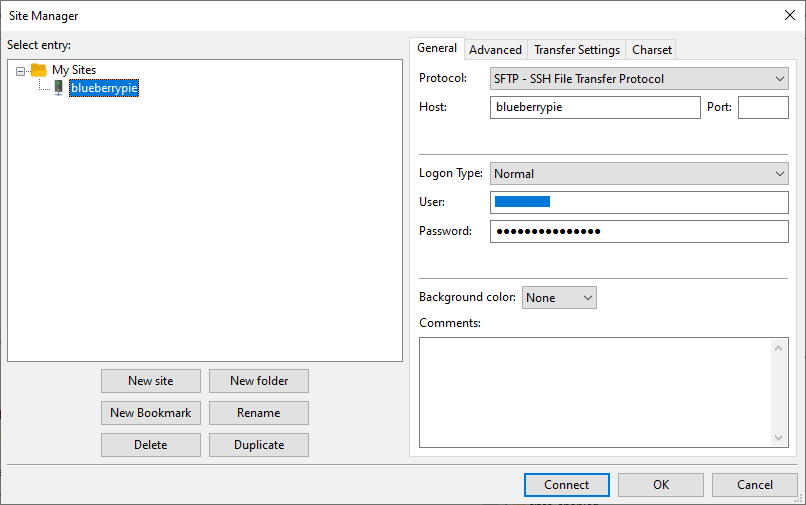The image size is (806, 505).
Task: Confirm with the OK button
Action: (661, 485)
